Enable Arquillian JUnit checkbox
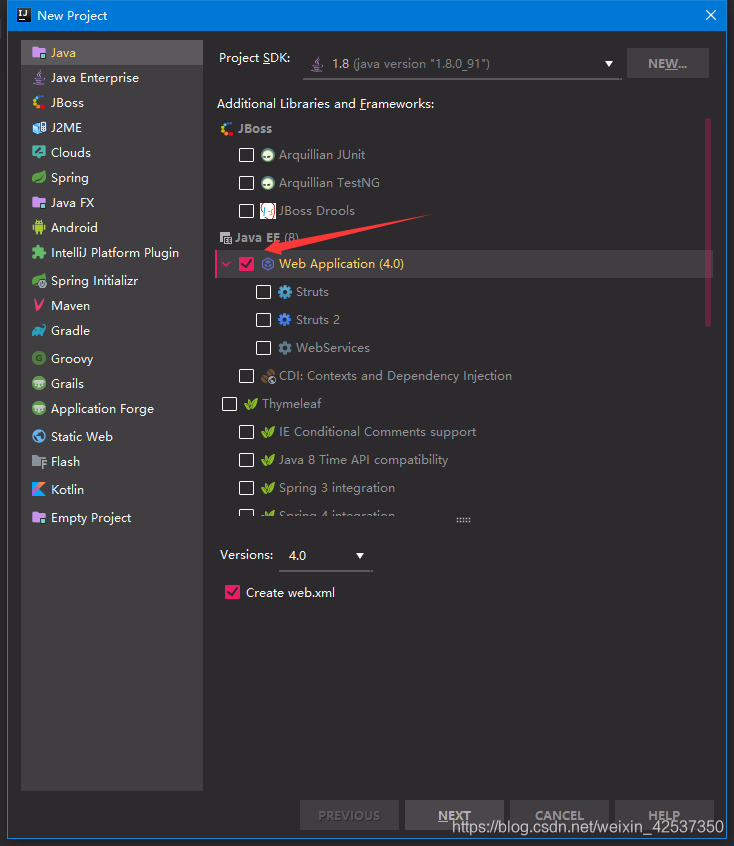Screen dimensions: 734x846 coord(246,155)
